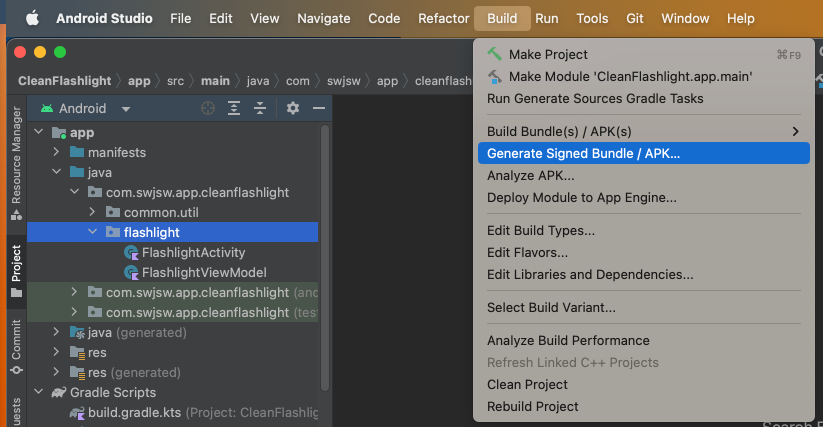This screenshot has width=823, height=427.
Task: Collapse the flashlight package
Action: point(92,231)
